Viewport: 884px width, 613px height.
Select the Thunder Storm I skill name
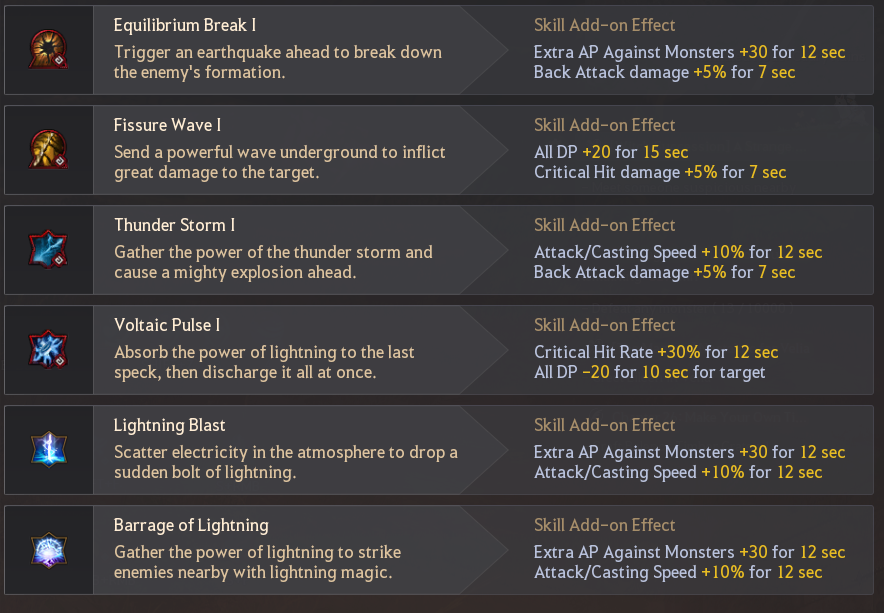175,225
